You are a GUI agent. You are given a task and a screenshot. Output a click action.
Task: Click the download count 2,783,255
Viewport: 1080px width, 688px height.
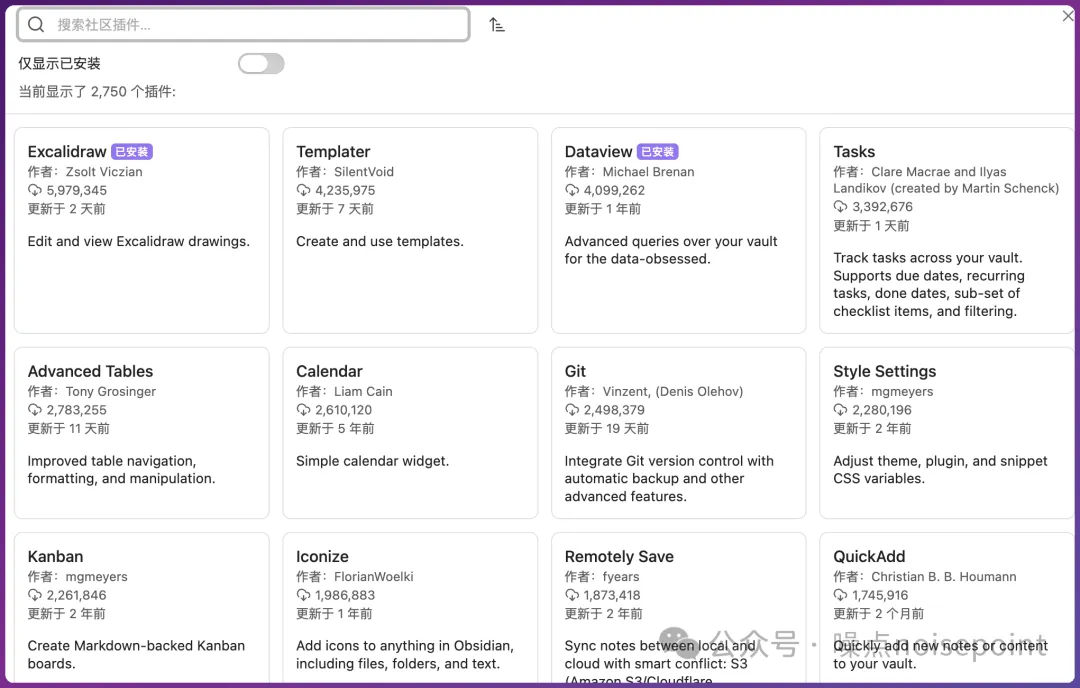click(x=76, y=410)
